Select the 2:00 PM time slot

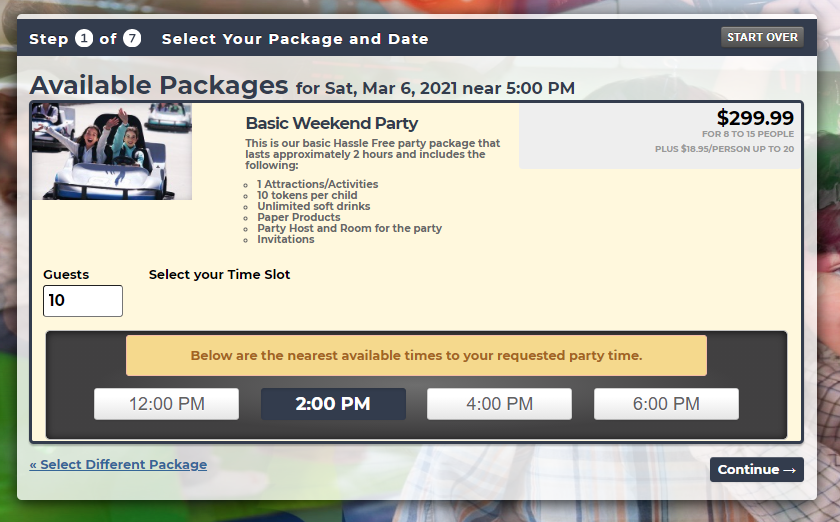[333, 404]
